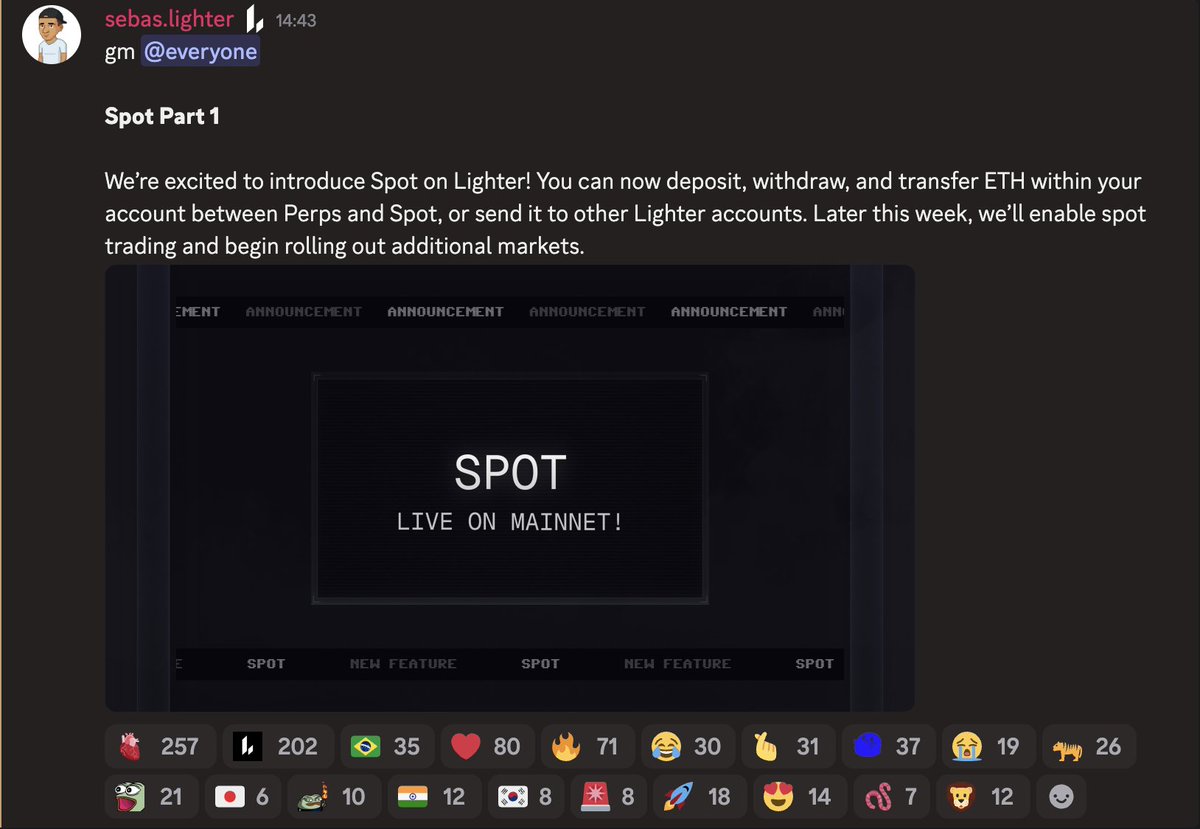Click the sebas.lighter username

point(169,19)
